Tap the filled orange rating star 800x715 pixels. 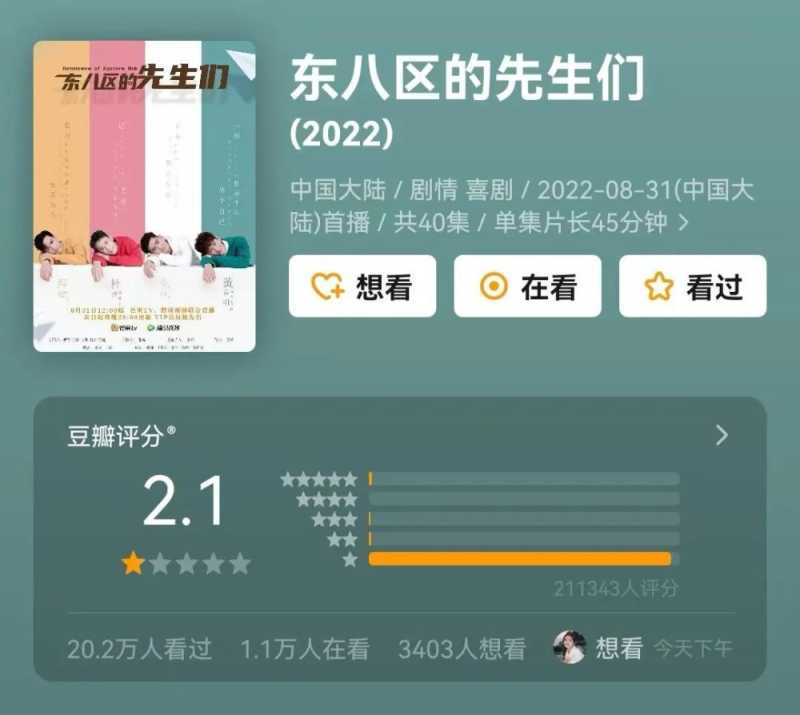[x=133, y=563]
